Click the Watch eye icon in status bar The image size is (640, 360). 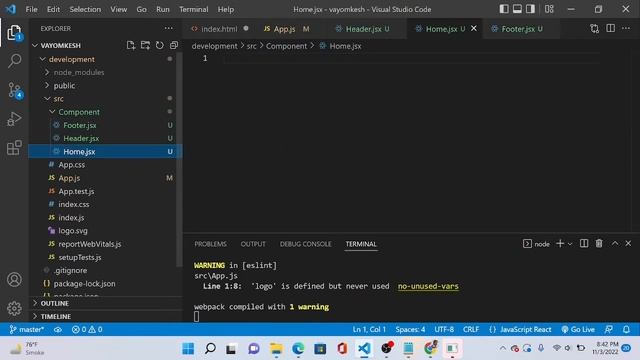coord(58,329)
